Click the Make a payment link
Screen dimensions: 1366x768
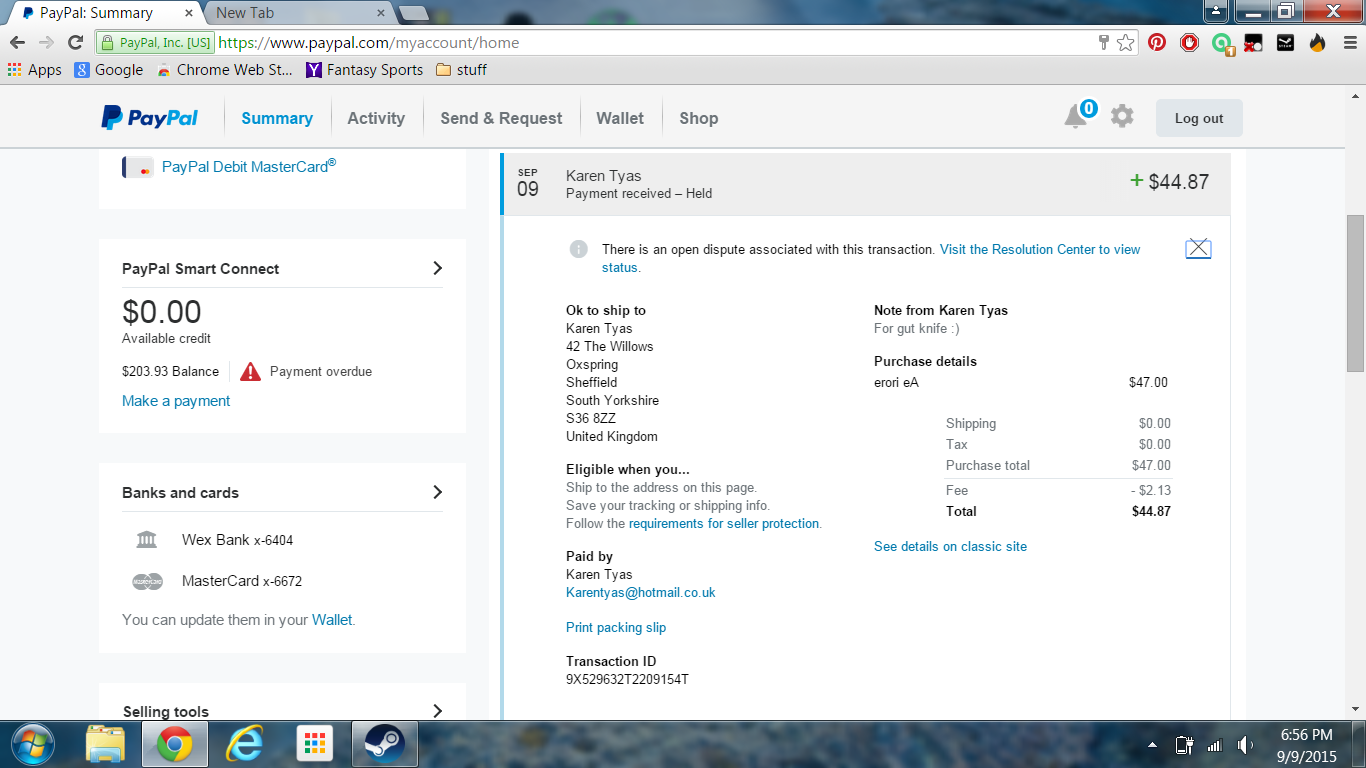(x=176, y=401)
